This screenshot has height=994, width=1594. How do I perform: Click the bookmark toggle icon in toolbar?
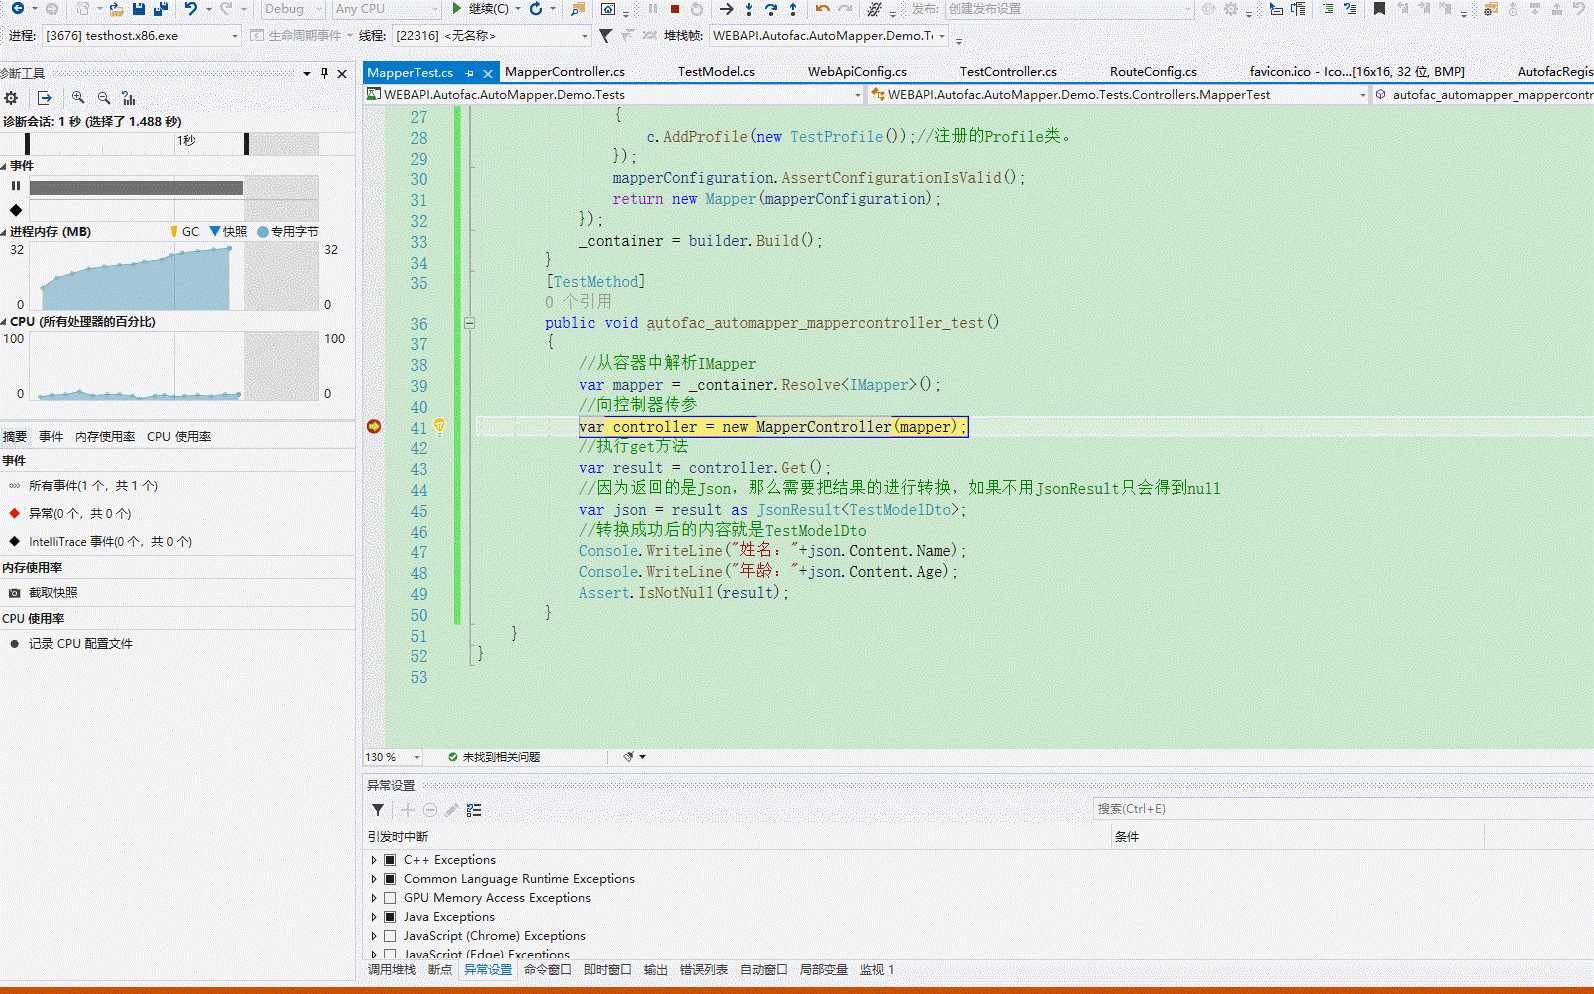[1380, 9]
